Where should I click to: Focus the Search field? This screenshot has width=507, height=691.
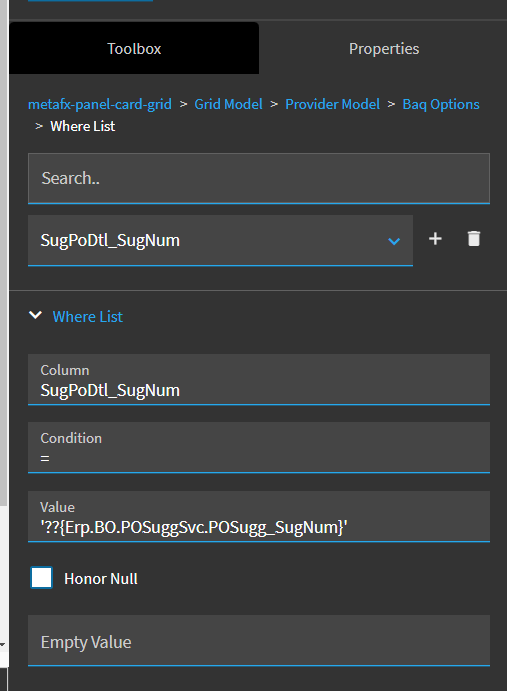click(259, 178)
